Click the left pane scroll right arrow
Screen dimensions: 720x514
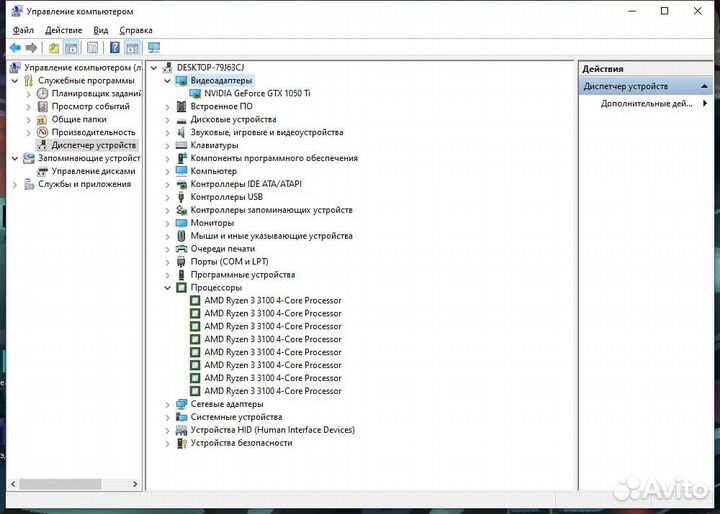[x=135, y=484]
